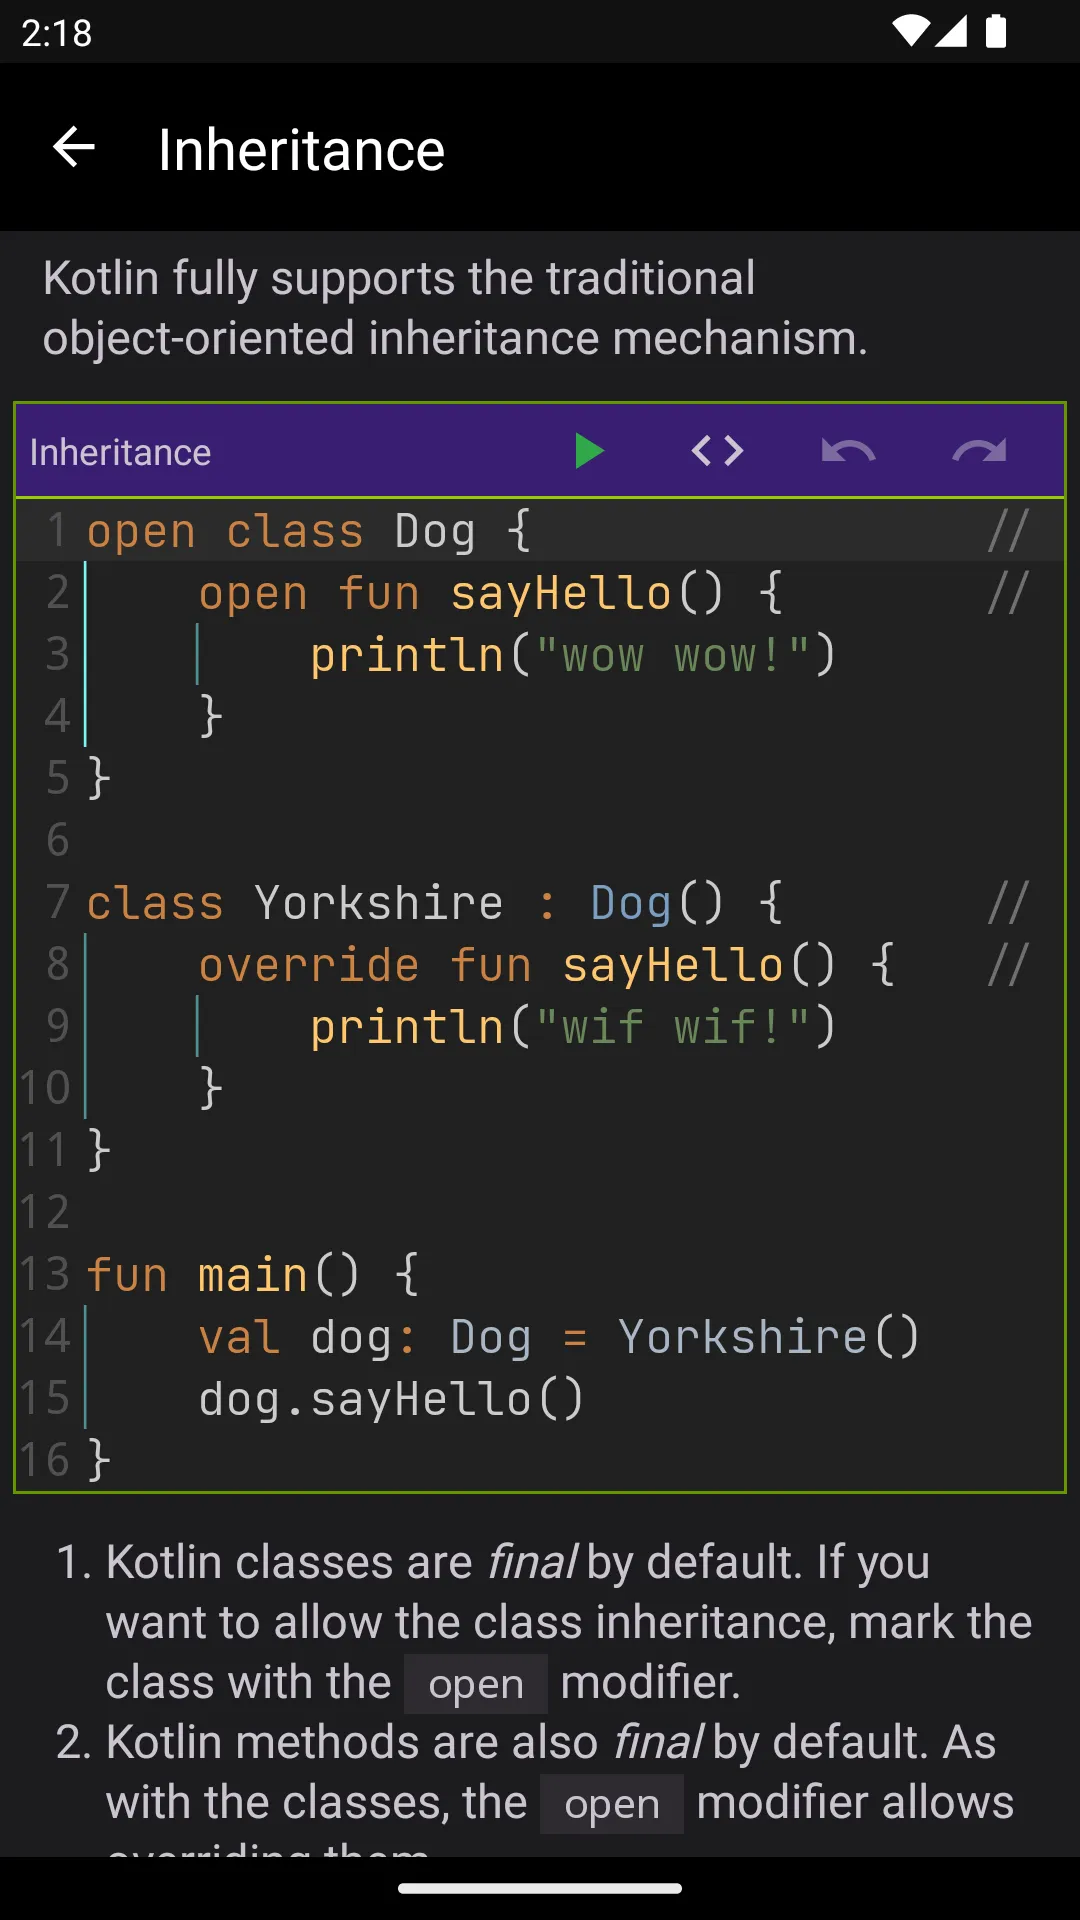Tap the home gesture bar at bottom
The image size is (1080, 1920).
540,1889
